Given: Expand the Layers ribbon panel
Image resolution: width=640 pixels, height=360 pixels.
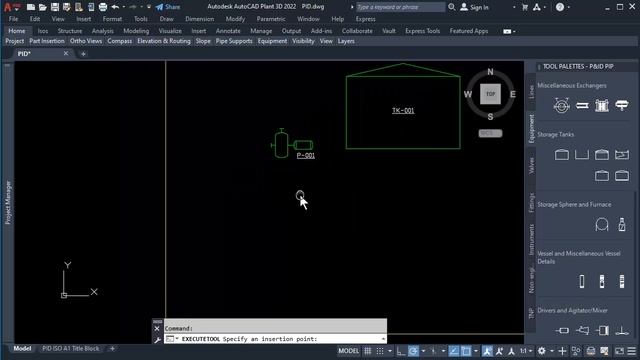Looking at the screenshot, I should click(x=346, y=41).
